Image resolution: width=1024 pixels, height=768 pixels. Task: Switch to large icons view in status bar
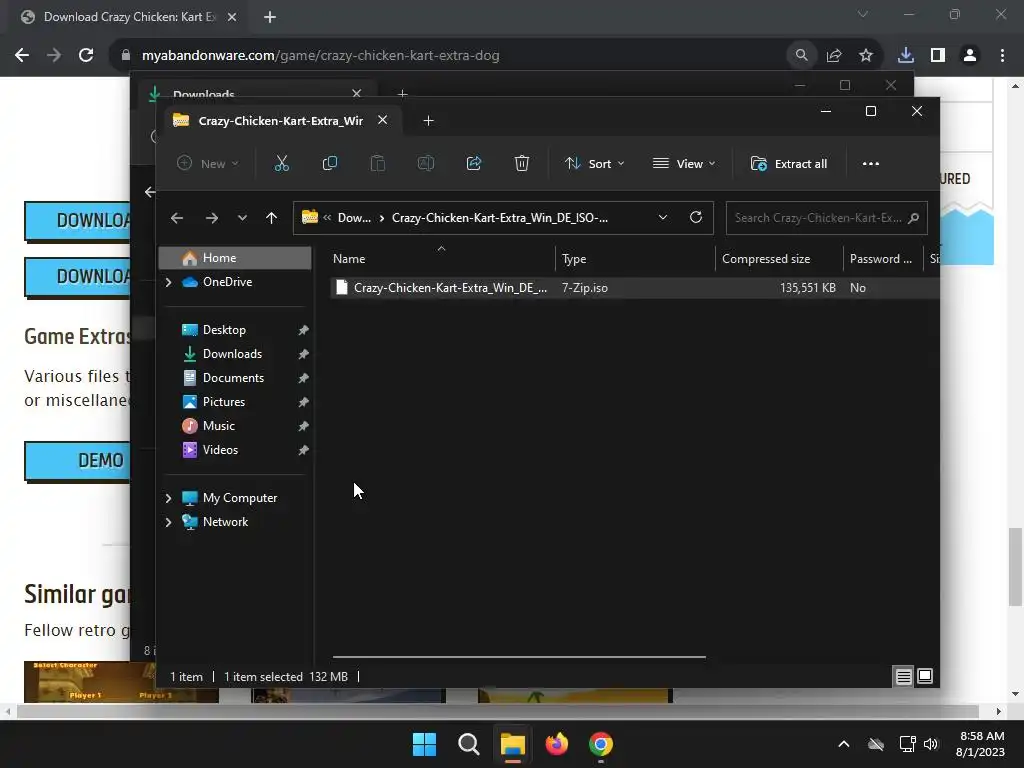(925, 677)
